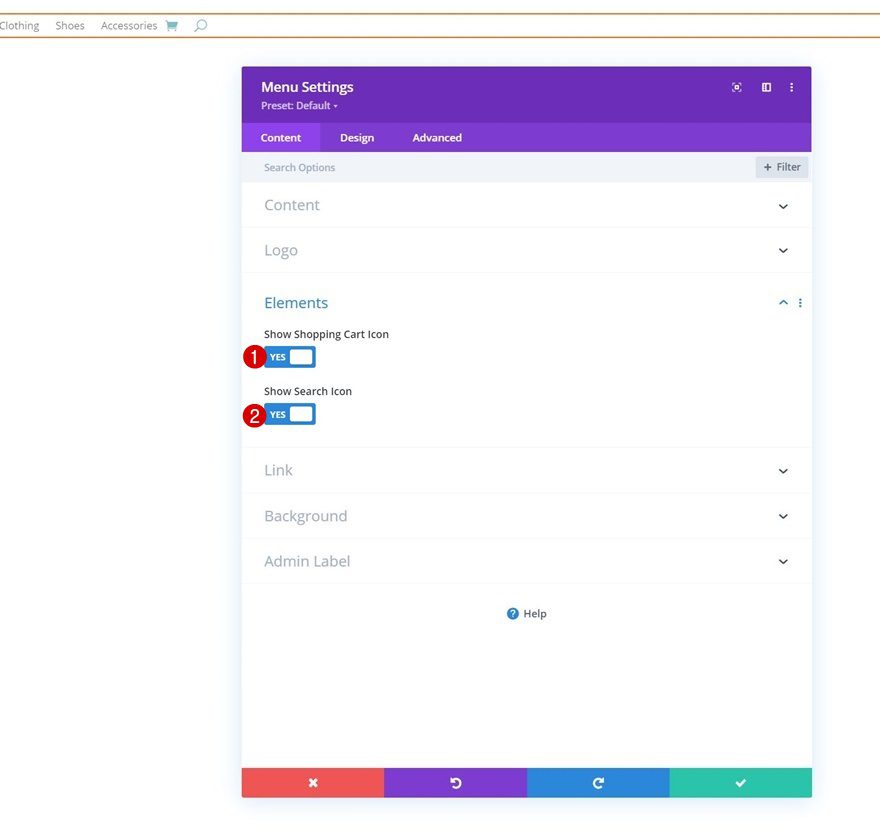Click the Filter button
The image size is (880, 839).
coord(781,167)
